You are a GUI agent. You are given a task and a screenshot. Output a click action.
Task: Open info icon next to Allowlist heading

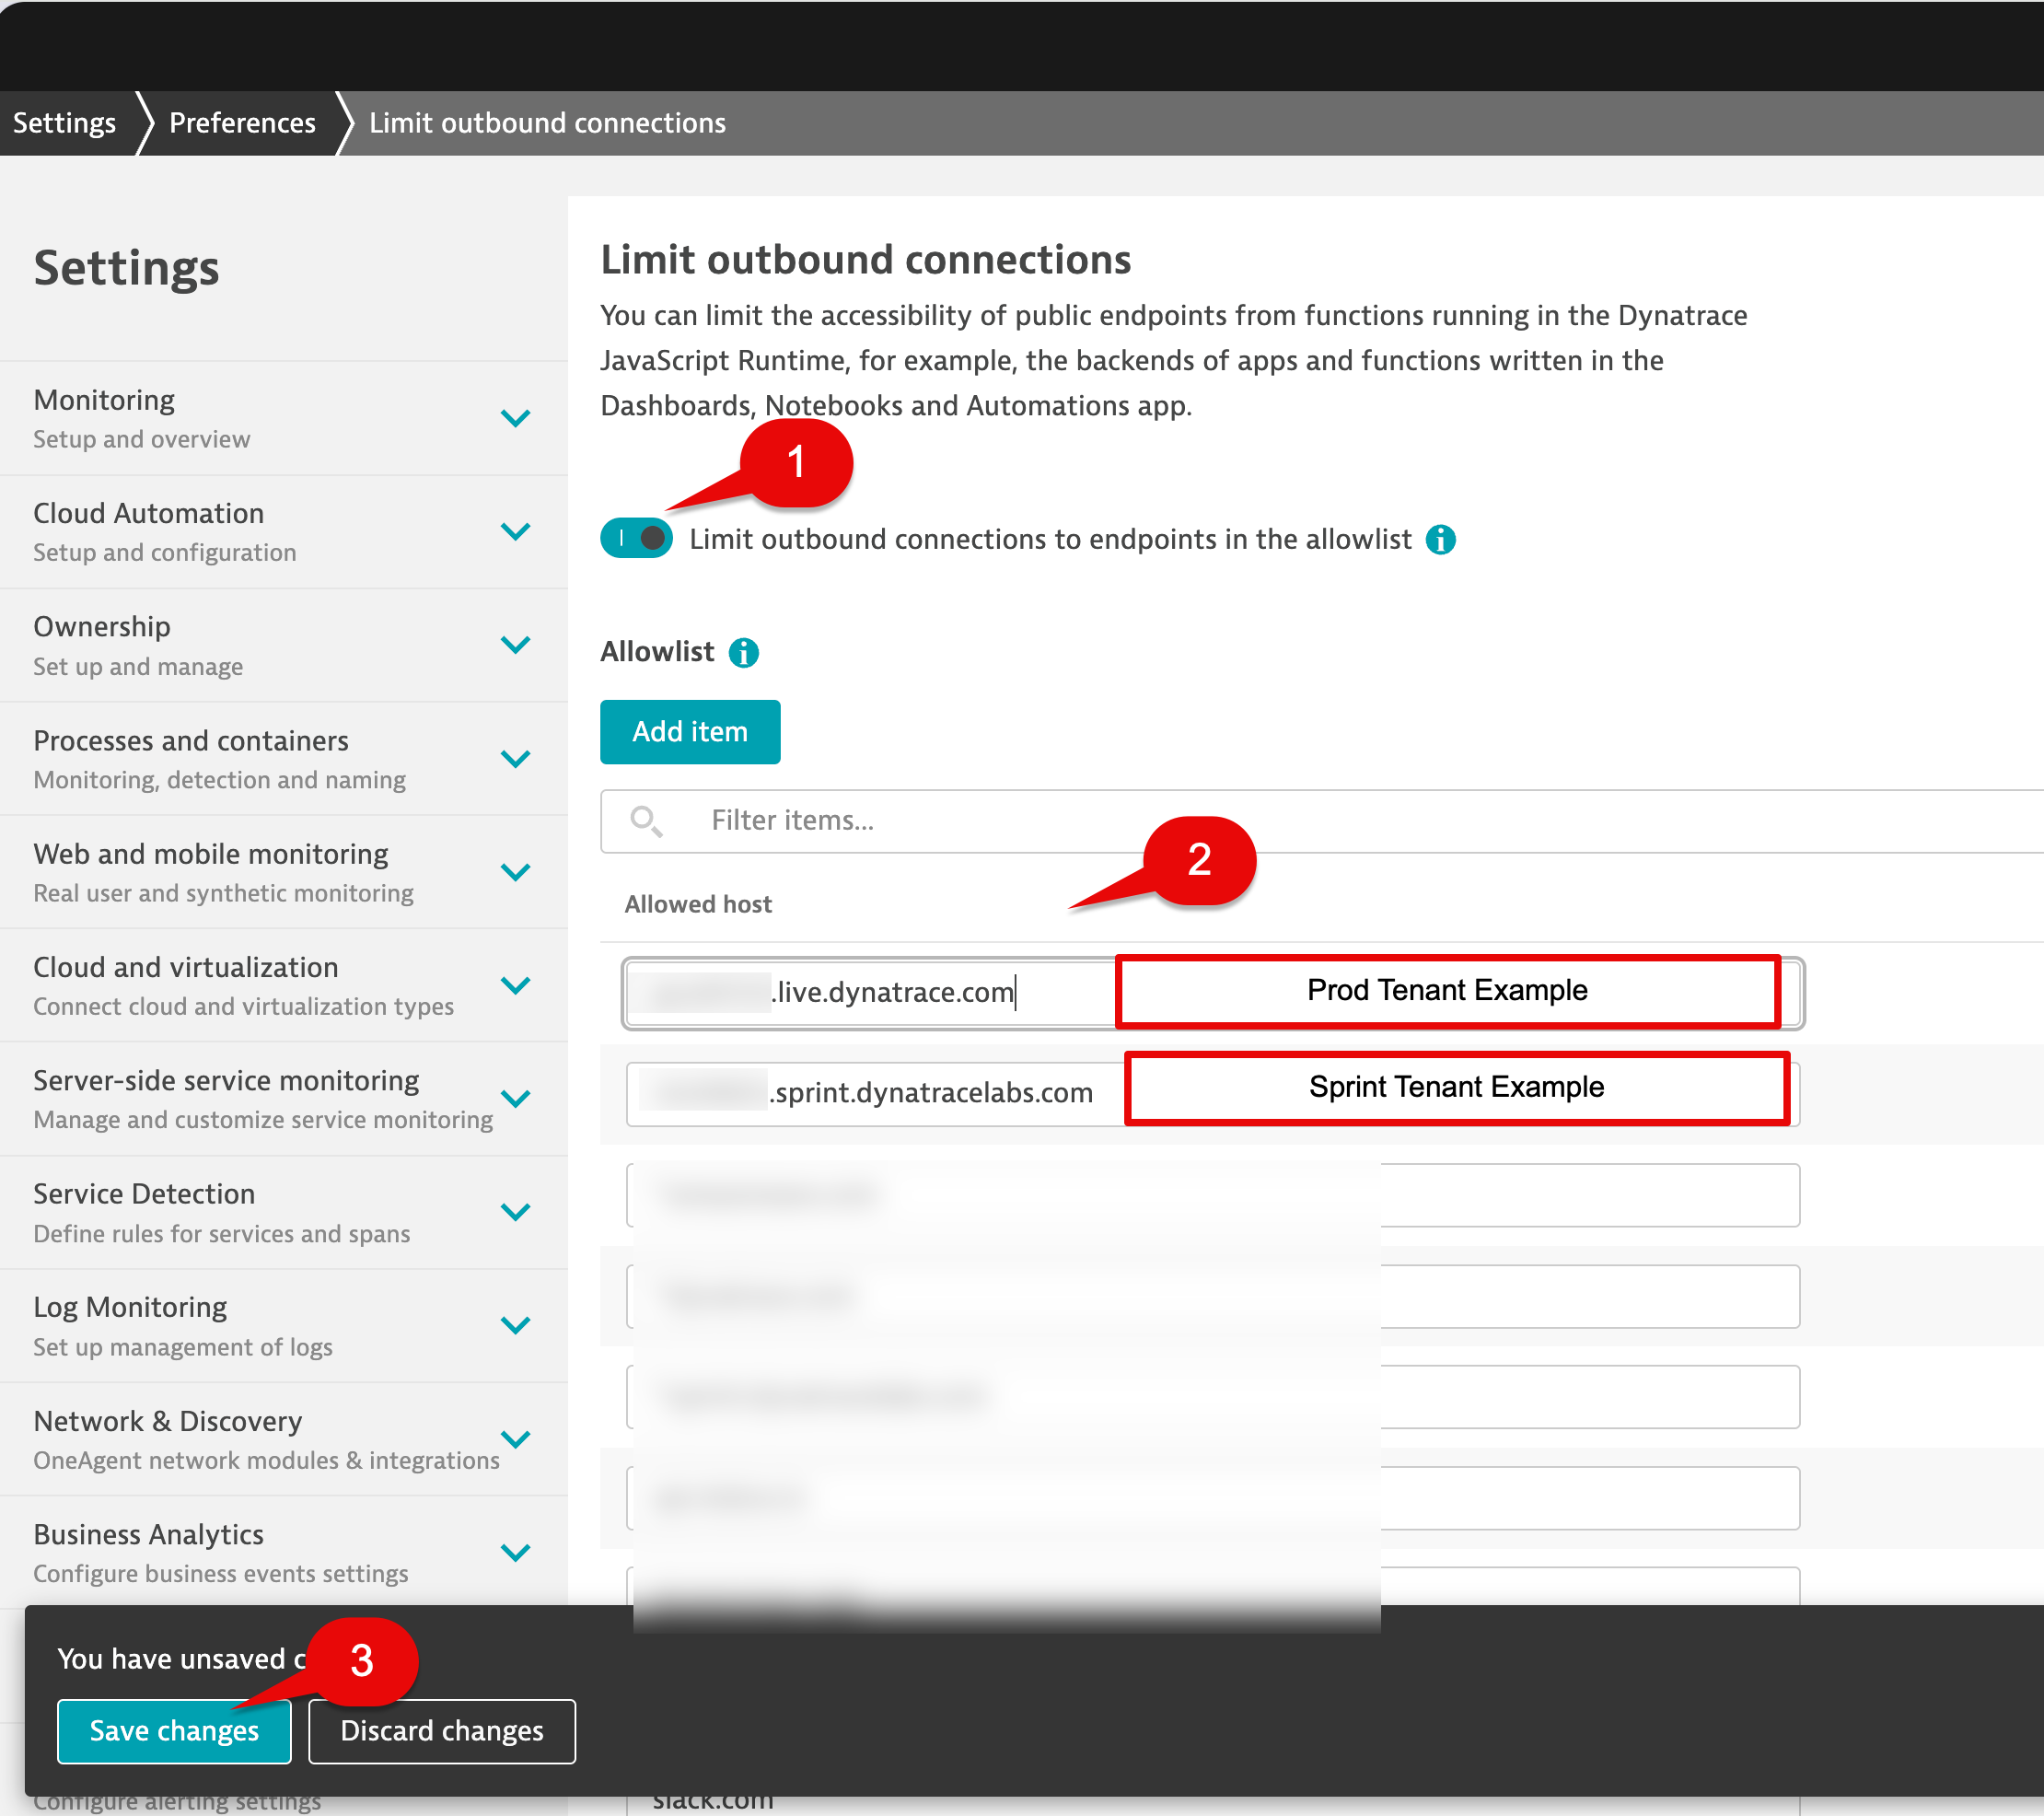click(x=743, y=653)
